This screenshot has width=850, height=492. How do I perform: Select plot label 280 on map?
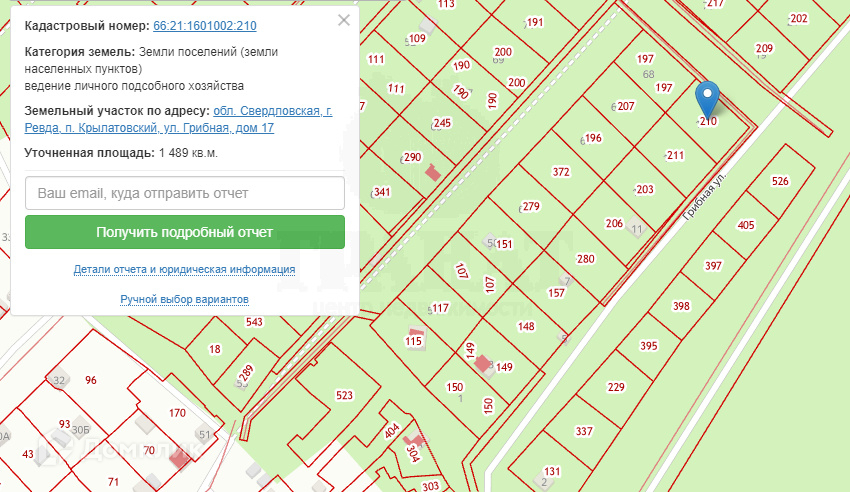[585, 259]
